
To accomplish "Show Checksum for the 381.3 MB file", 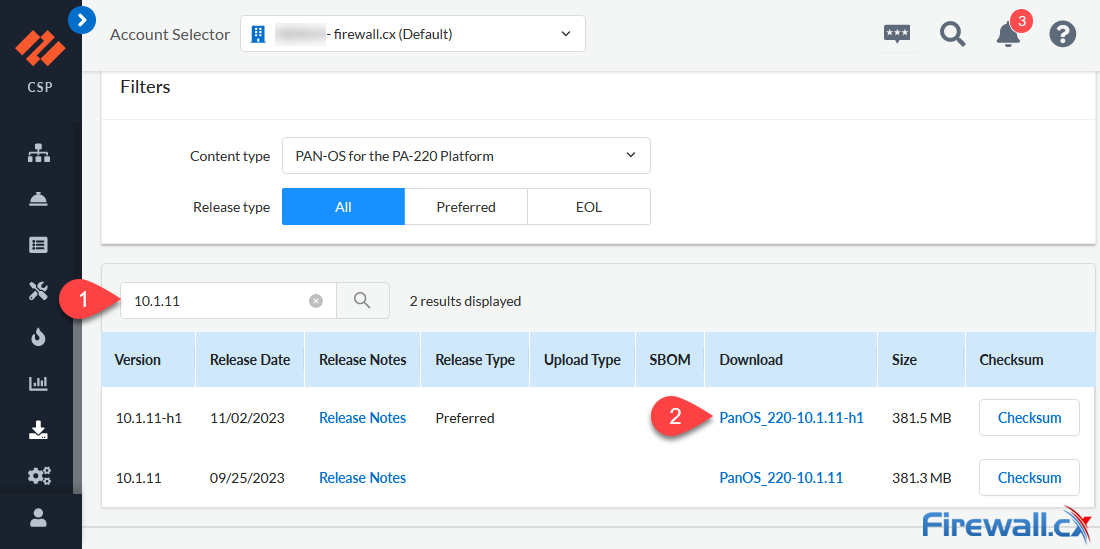I will coord(1029,477).
